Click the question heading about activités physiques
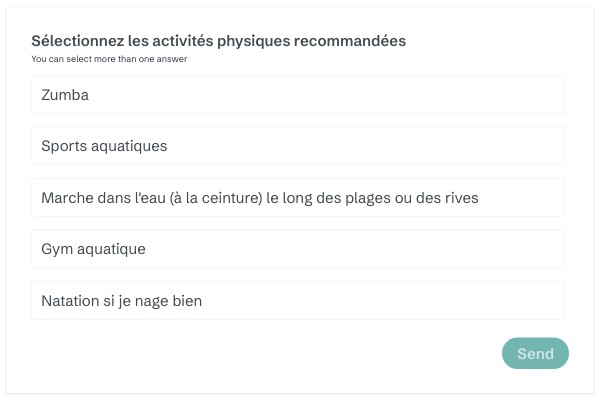Screen dimensions: 600x400 pyautogui.click(x=218, y=41)
